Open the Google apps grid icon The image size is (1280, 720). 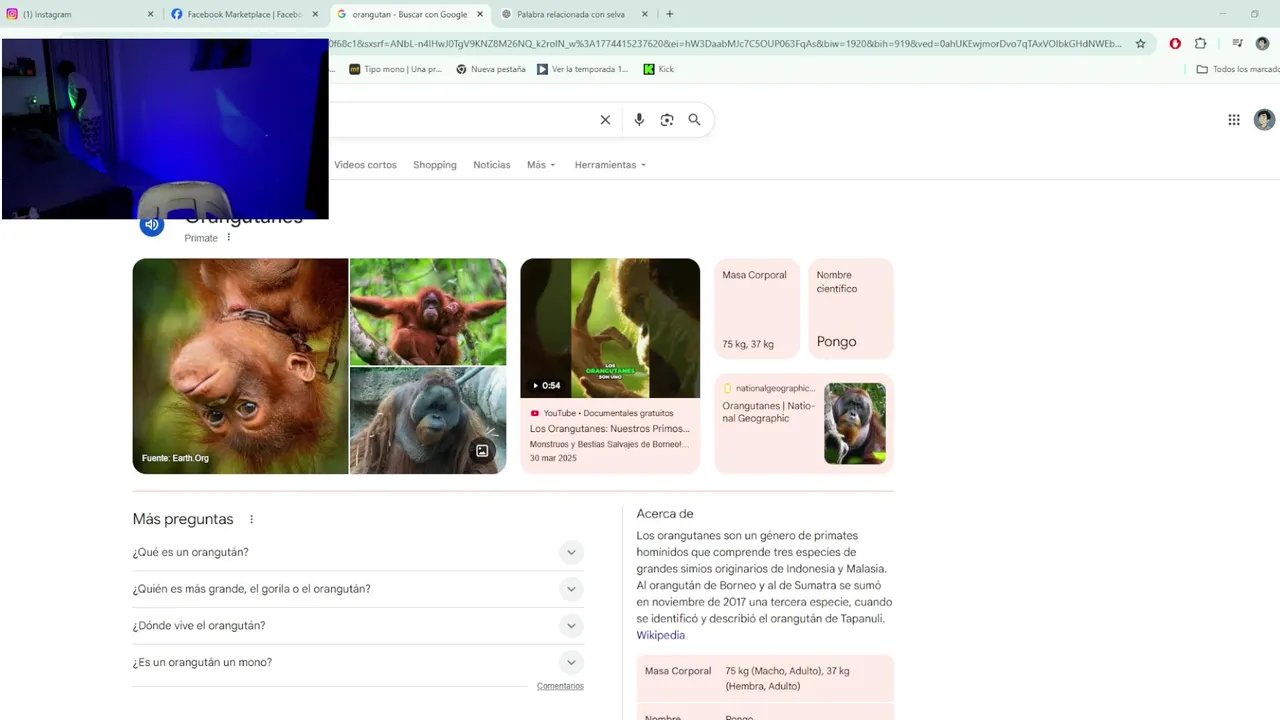(1234, 120)
